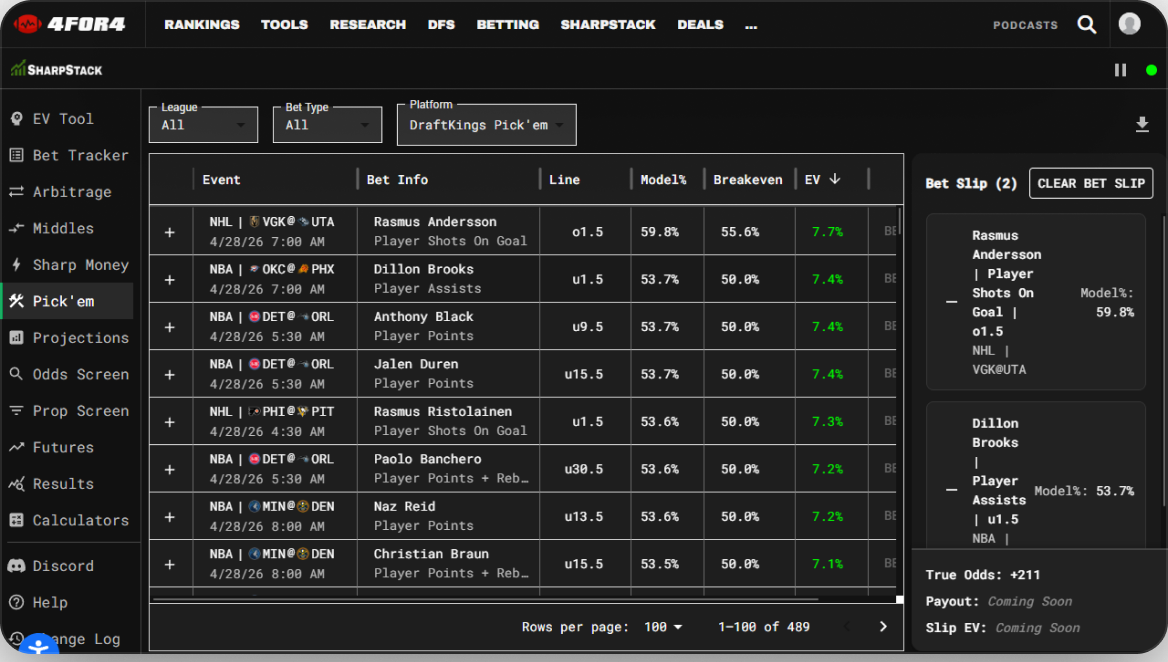This screenshot has width=1168, height=662.
Task: Open Rankings menu
Action: tap(202, 25)
